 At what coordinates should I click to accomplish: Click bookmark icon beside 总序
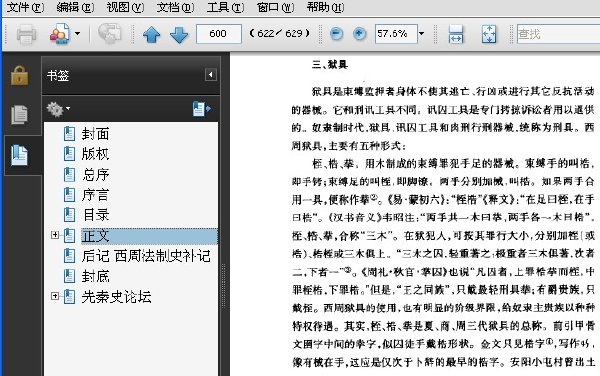(x=69, y=175)
